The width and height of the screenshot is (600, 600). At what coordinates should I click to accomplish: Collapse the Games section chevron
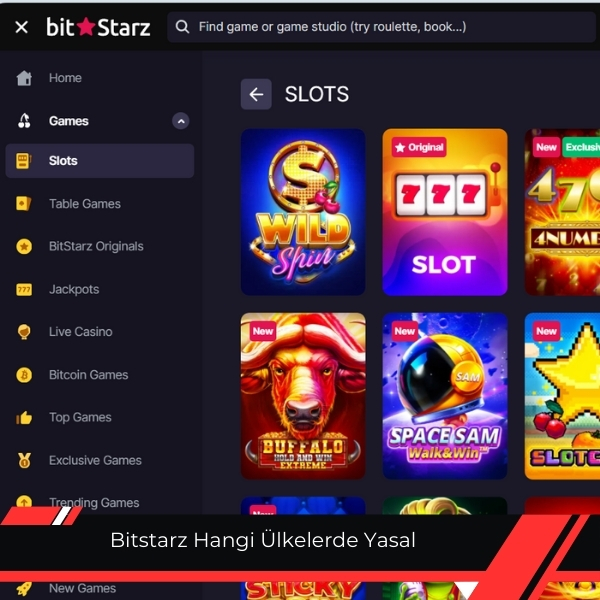point(181,121)
